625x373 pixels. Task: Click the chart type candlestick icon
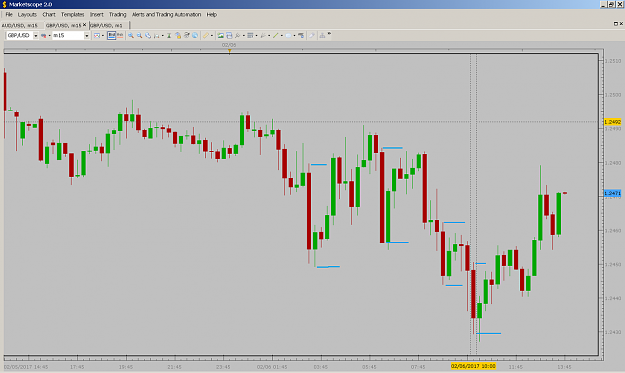click(x=97, y=35)
